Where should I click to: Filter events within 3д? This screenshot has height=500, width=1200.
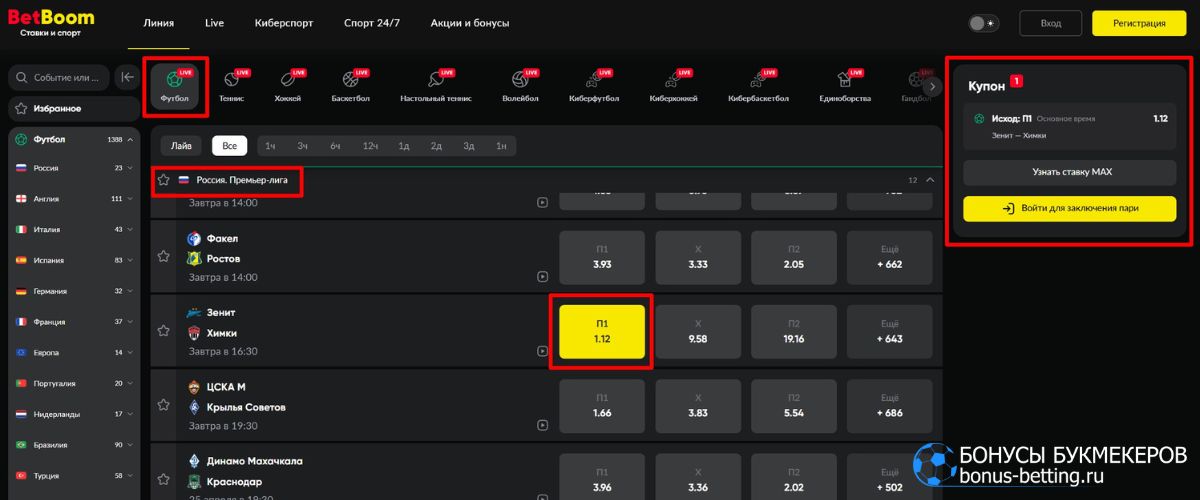tap(469, 146)
